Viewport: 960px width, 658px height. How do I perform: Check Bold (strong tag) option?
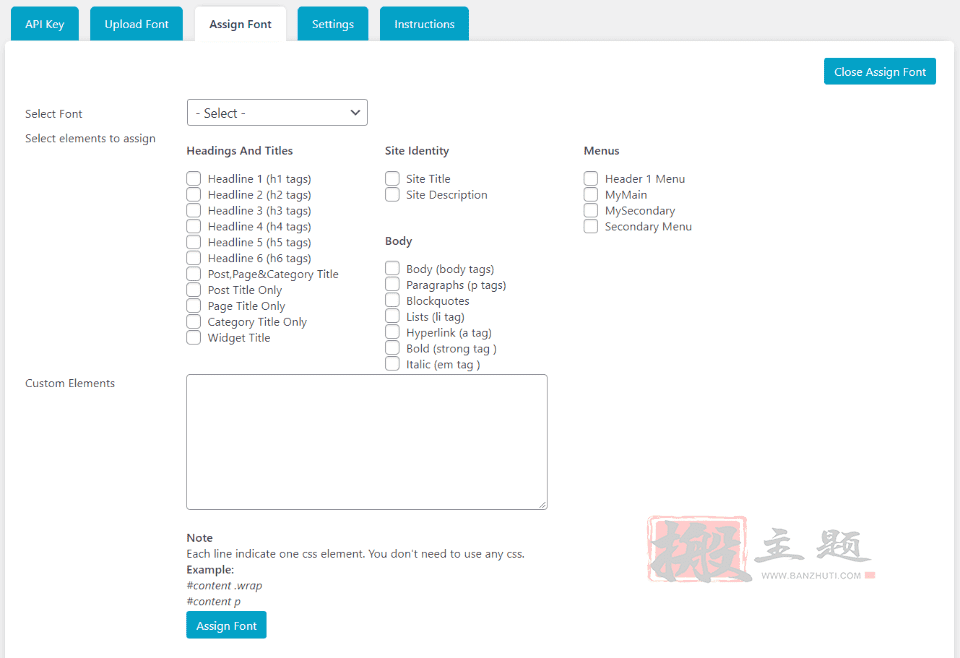(x=392, y=348)
